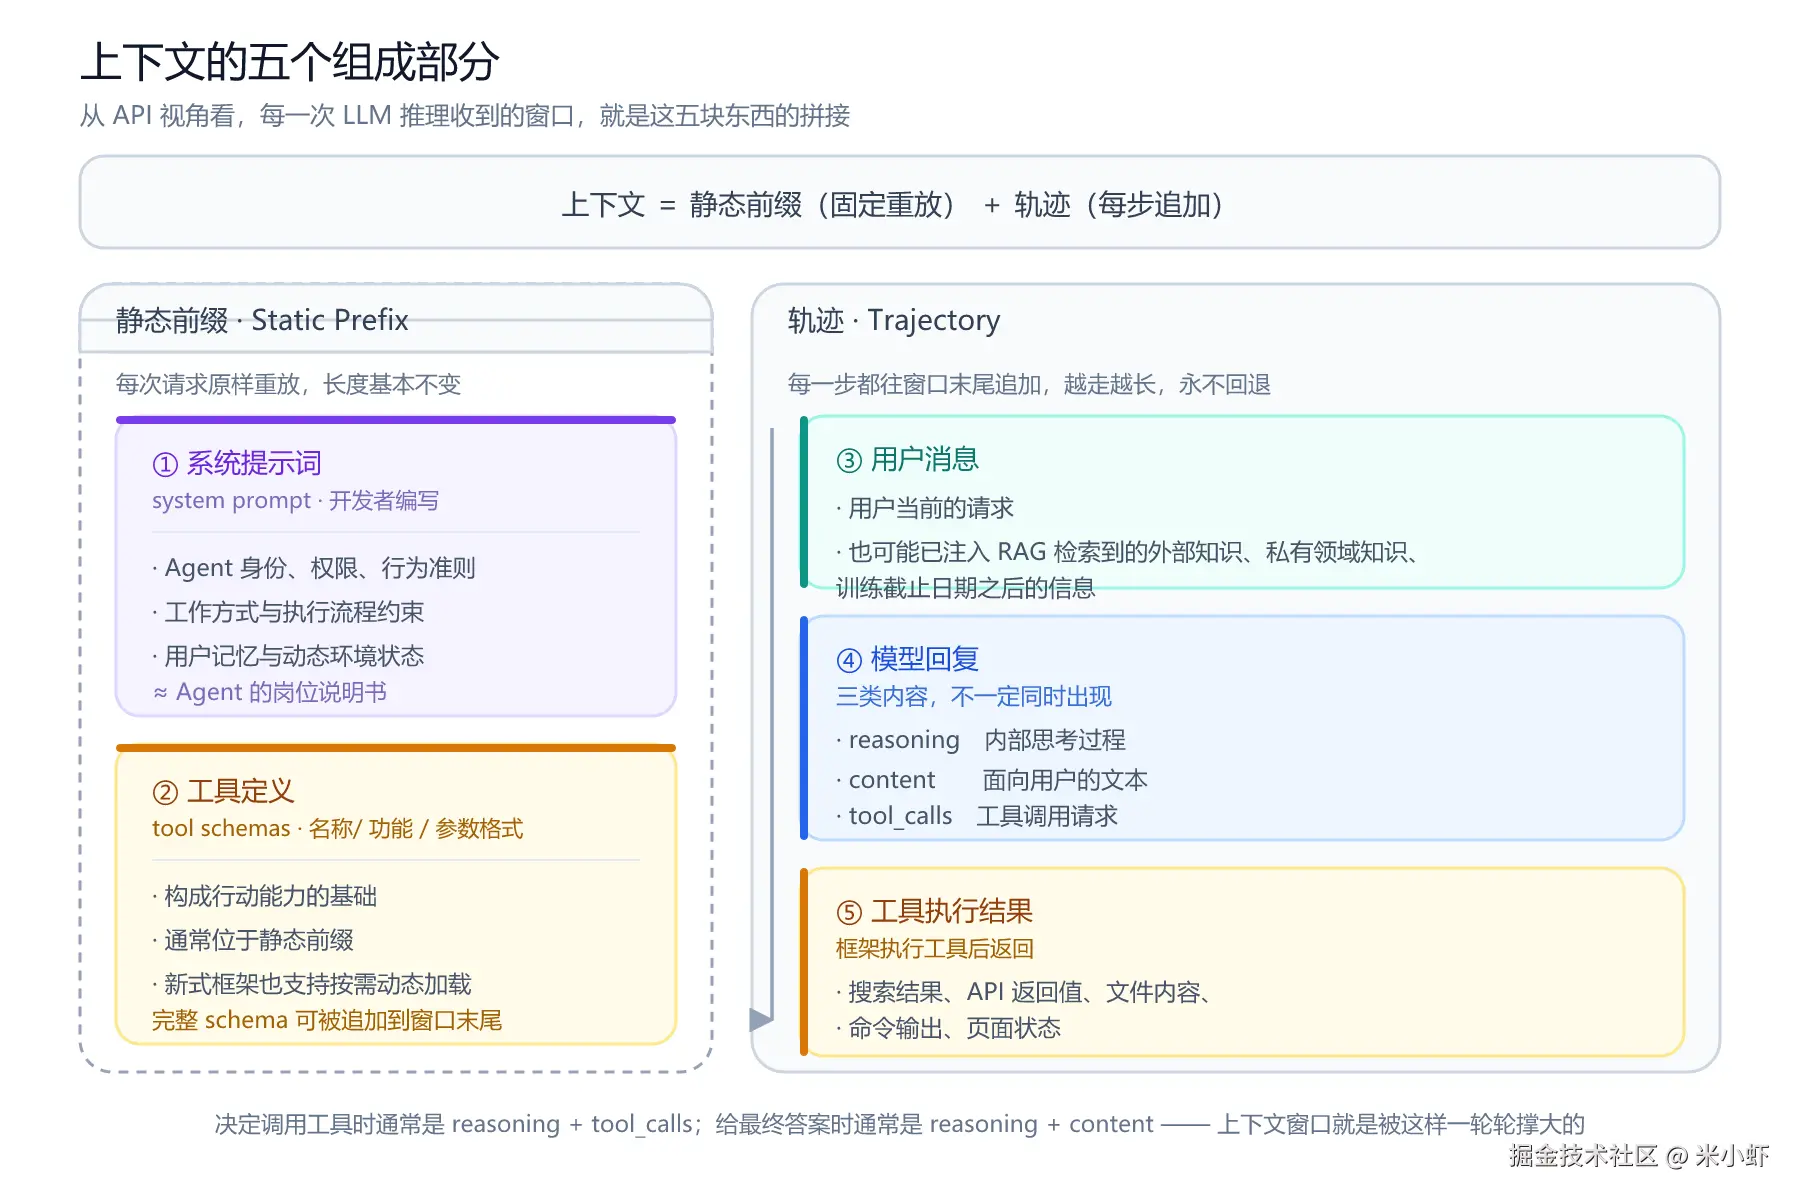This screenshot has width=1800, height=1200.
Task: Click the card title ④ 模型回复
Action: pos(907,659)
